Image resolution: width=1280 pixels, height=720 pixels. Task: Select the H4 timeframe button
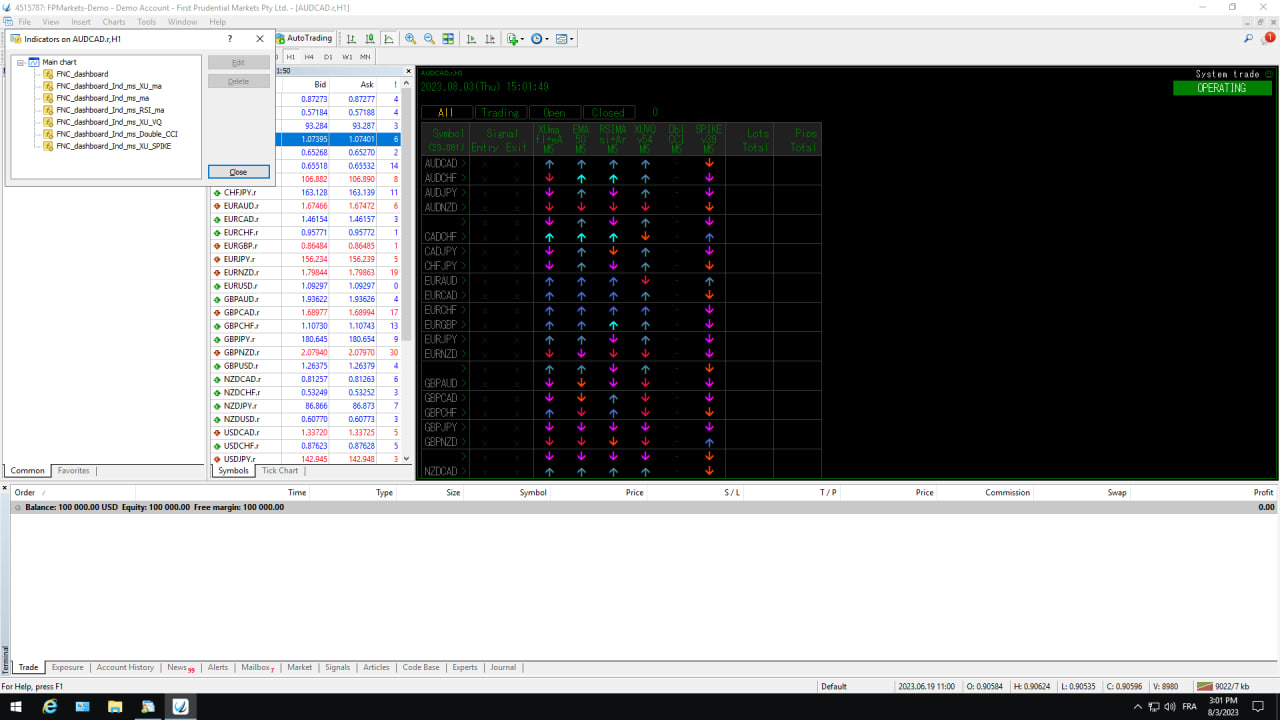(309, 57)
